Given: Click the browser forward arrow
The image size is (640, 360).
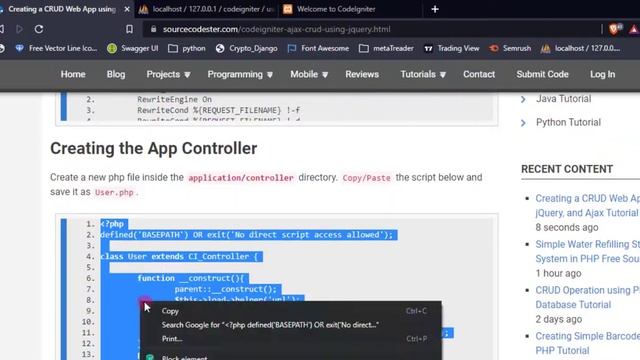Looking at the screenshot, I should [19, 29].
